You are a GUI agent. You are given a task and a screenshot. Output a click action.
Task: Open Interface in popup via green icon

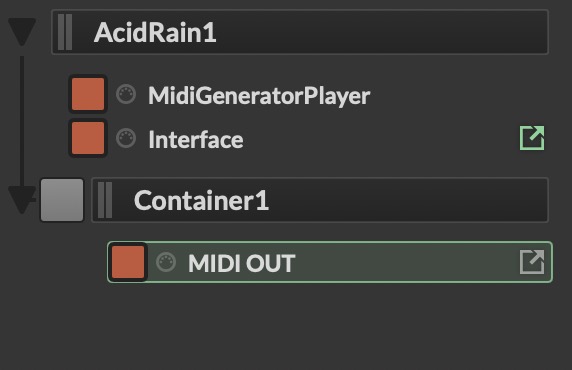(x=532, y=138)
